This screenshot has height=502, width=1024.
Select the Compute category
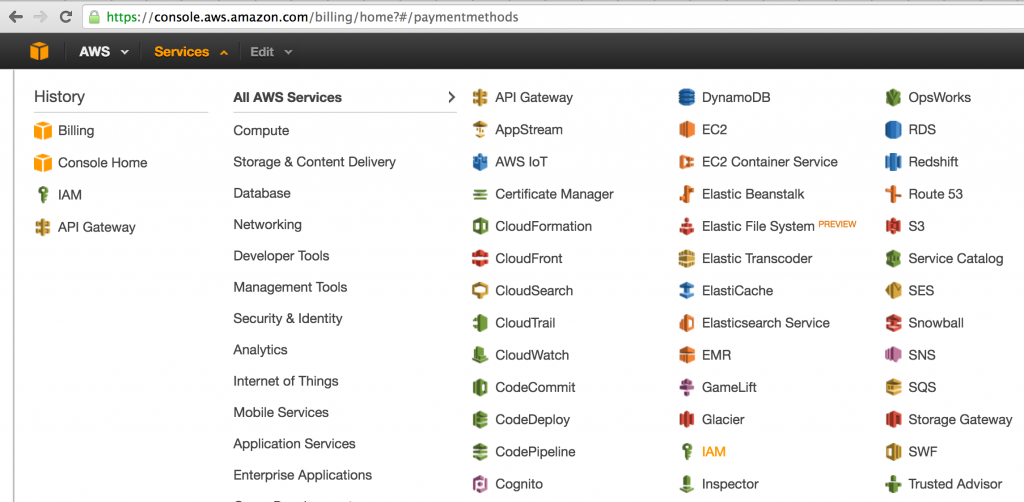(x=261, y=131)
